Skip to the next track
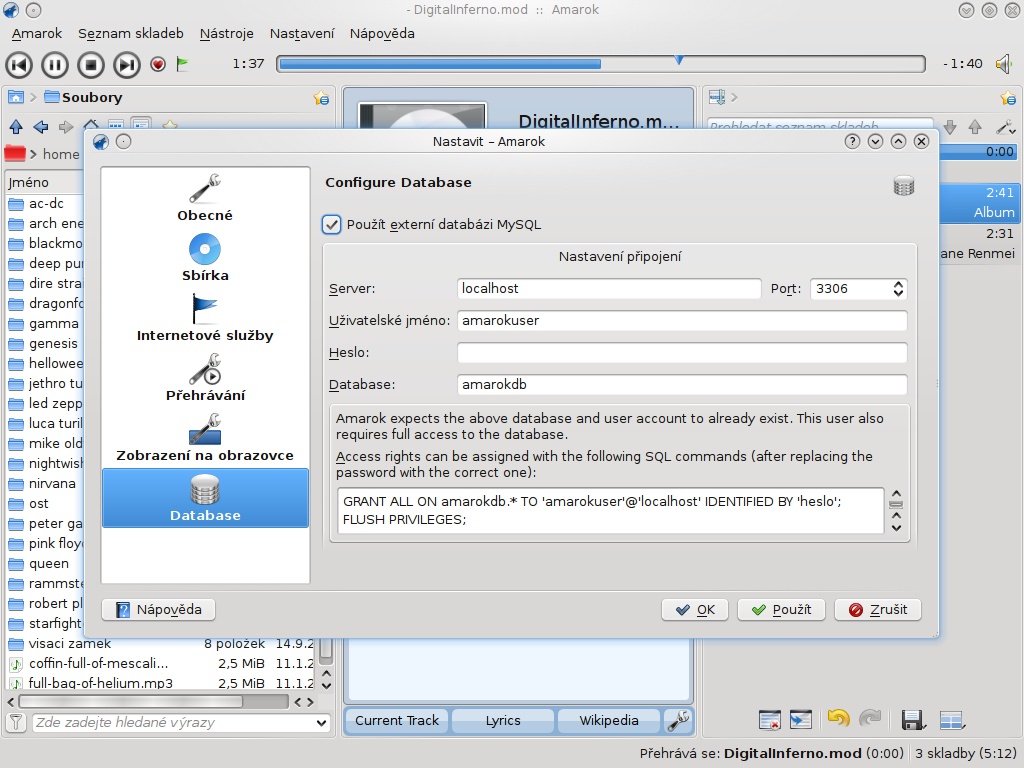This screenshot has width=1024, height=768. [x=127, y=65]
